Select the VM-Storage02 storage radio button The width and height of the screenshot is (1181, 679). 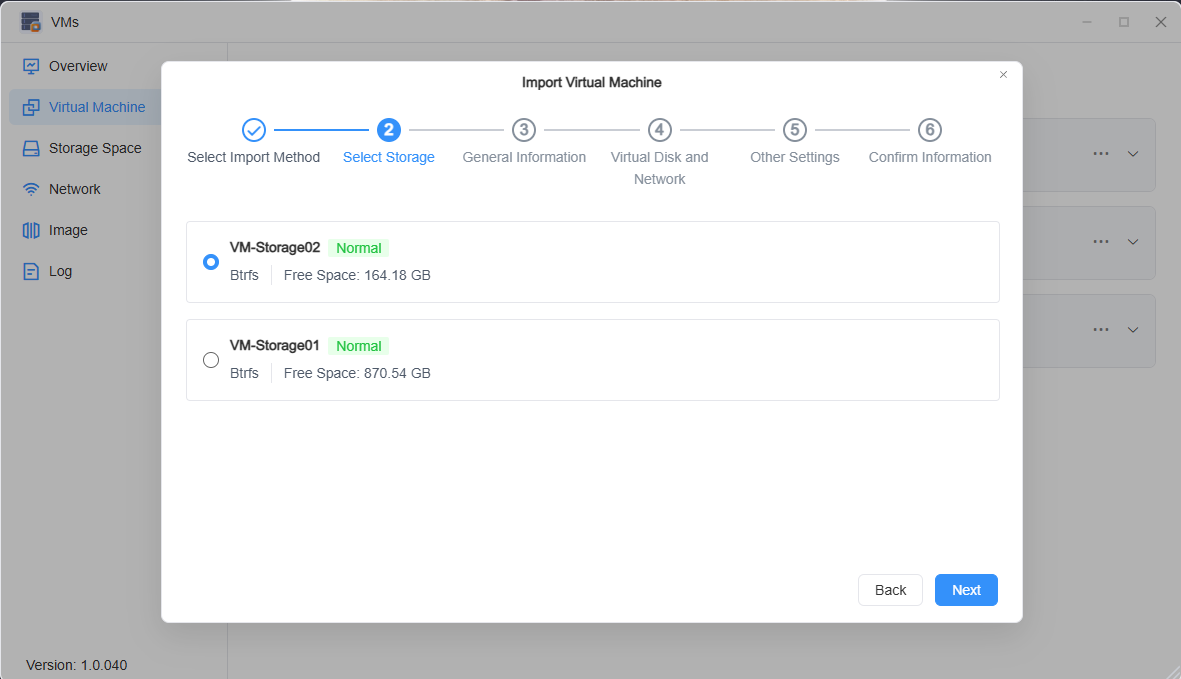tap(210, 261)
